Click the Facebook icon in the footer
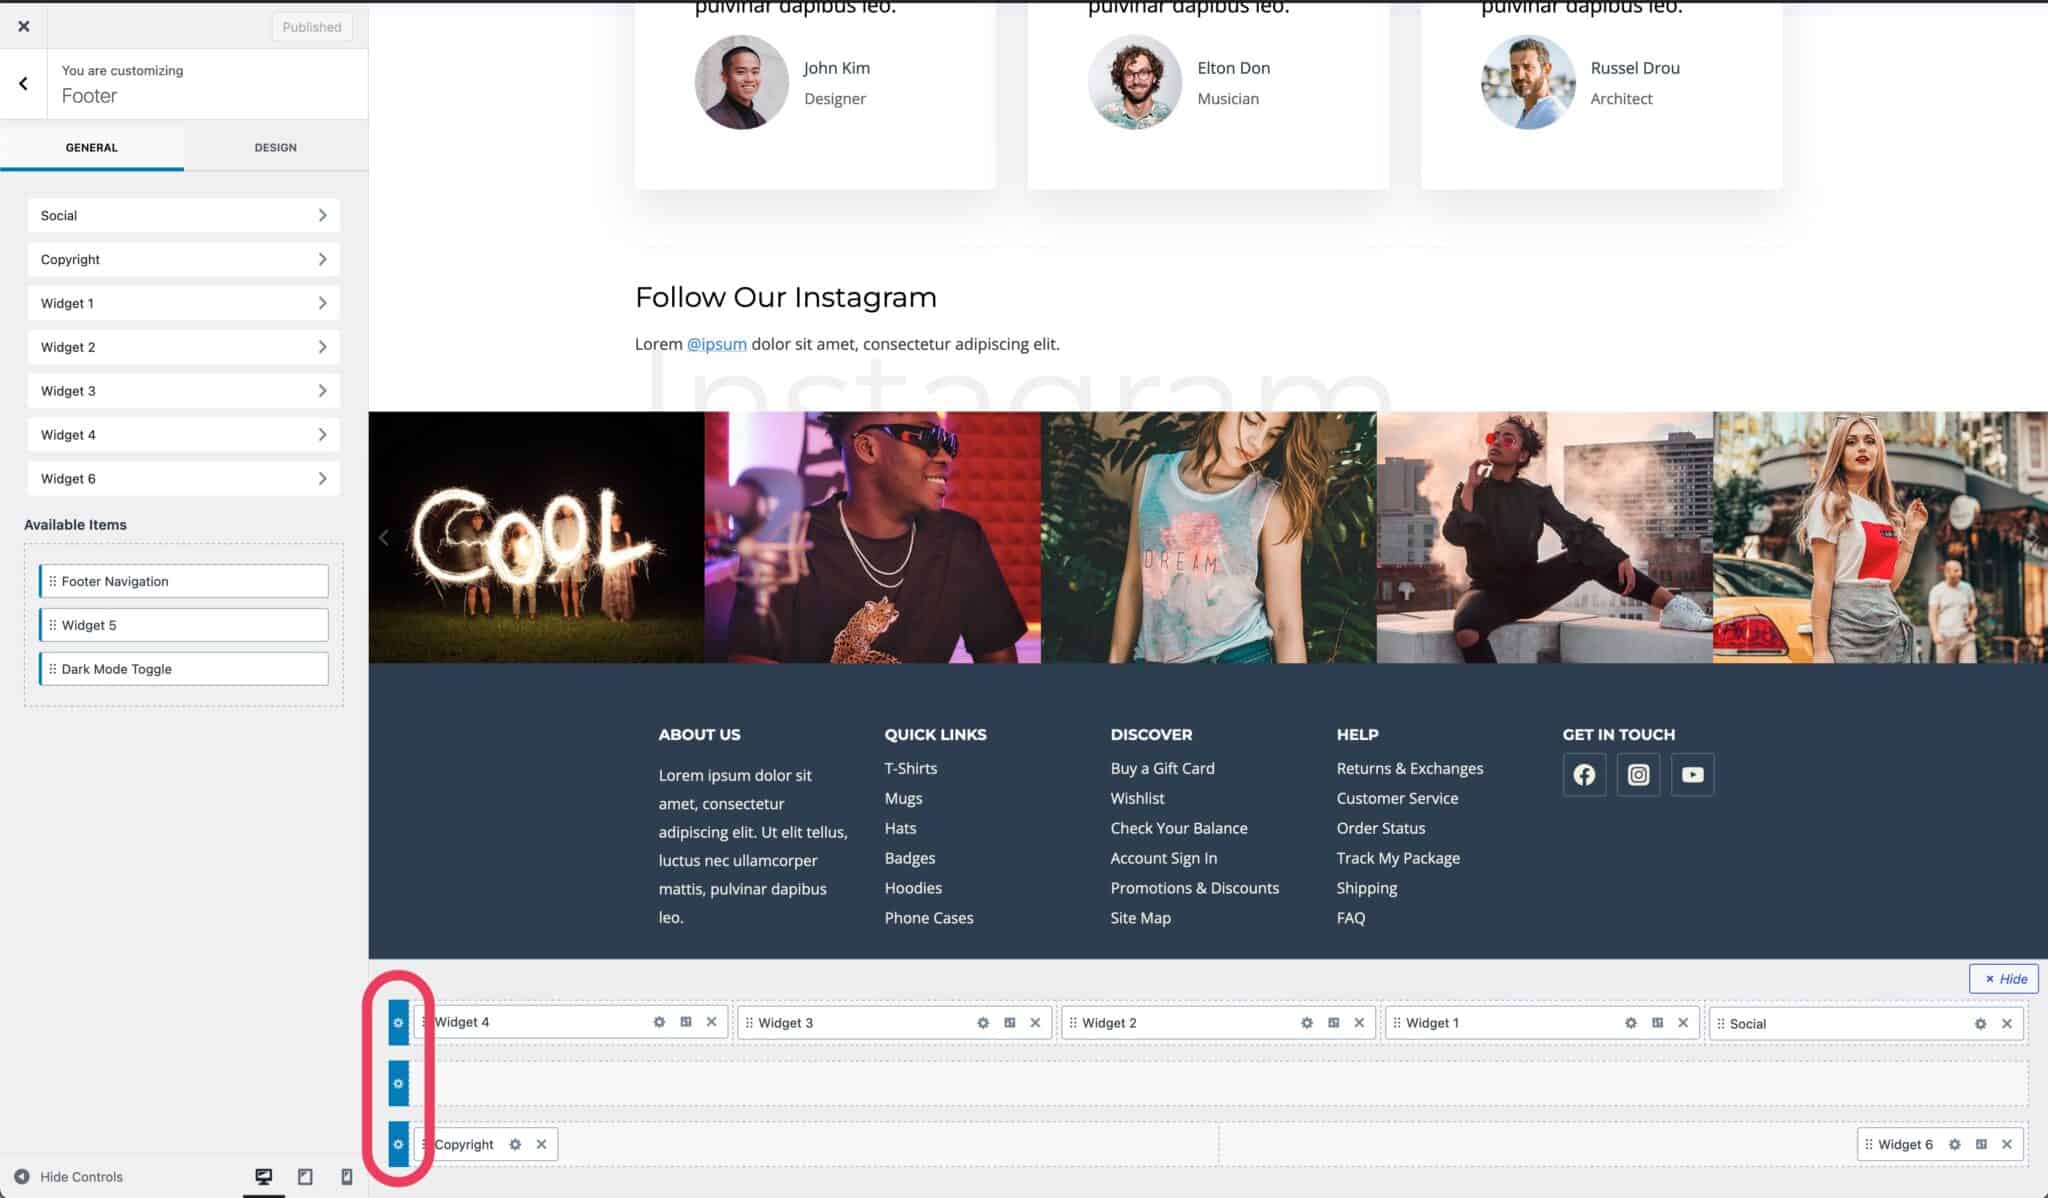 click(1584, 773)
